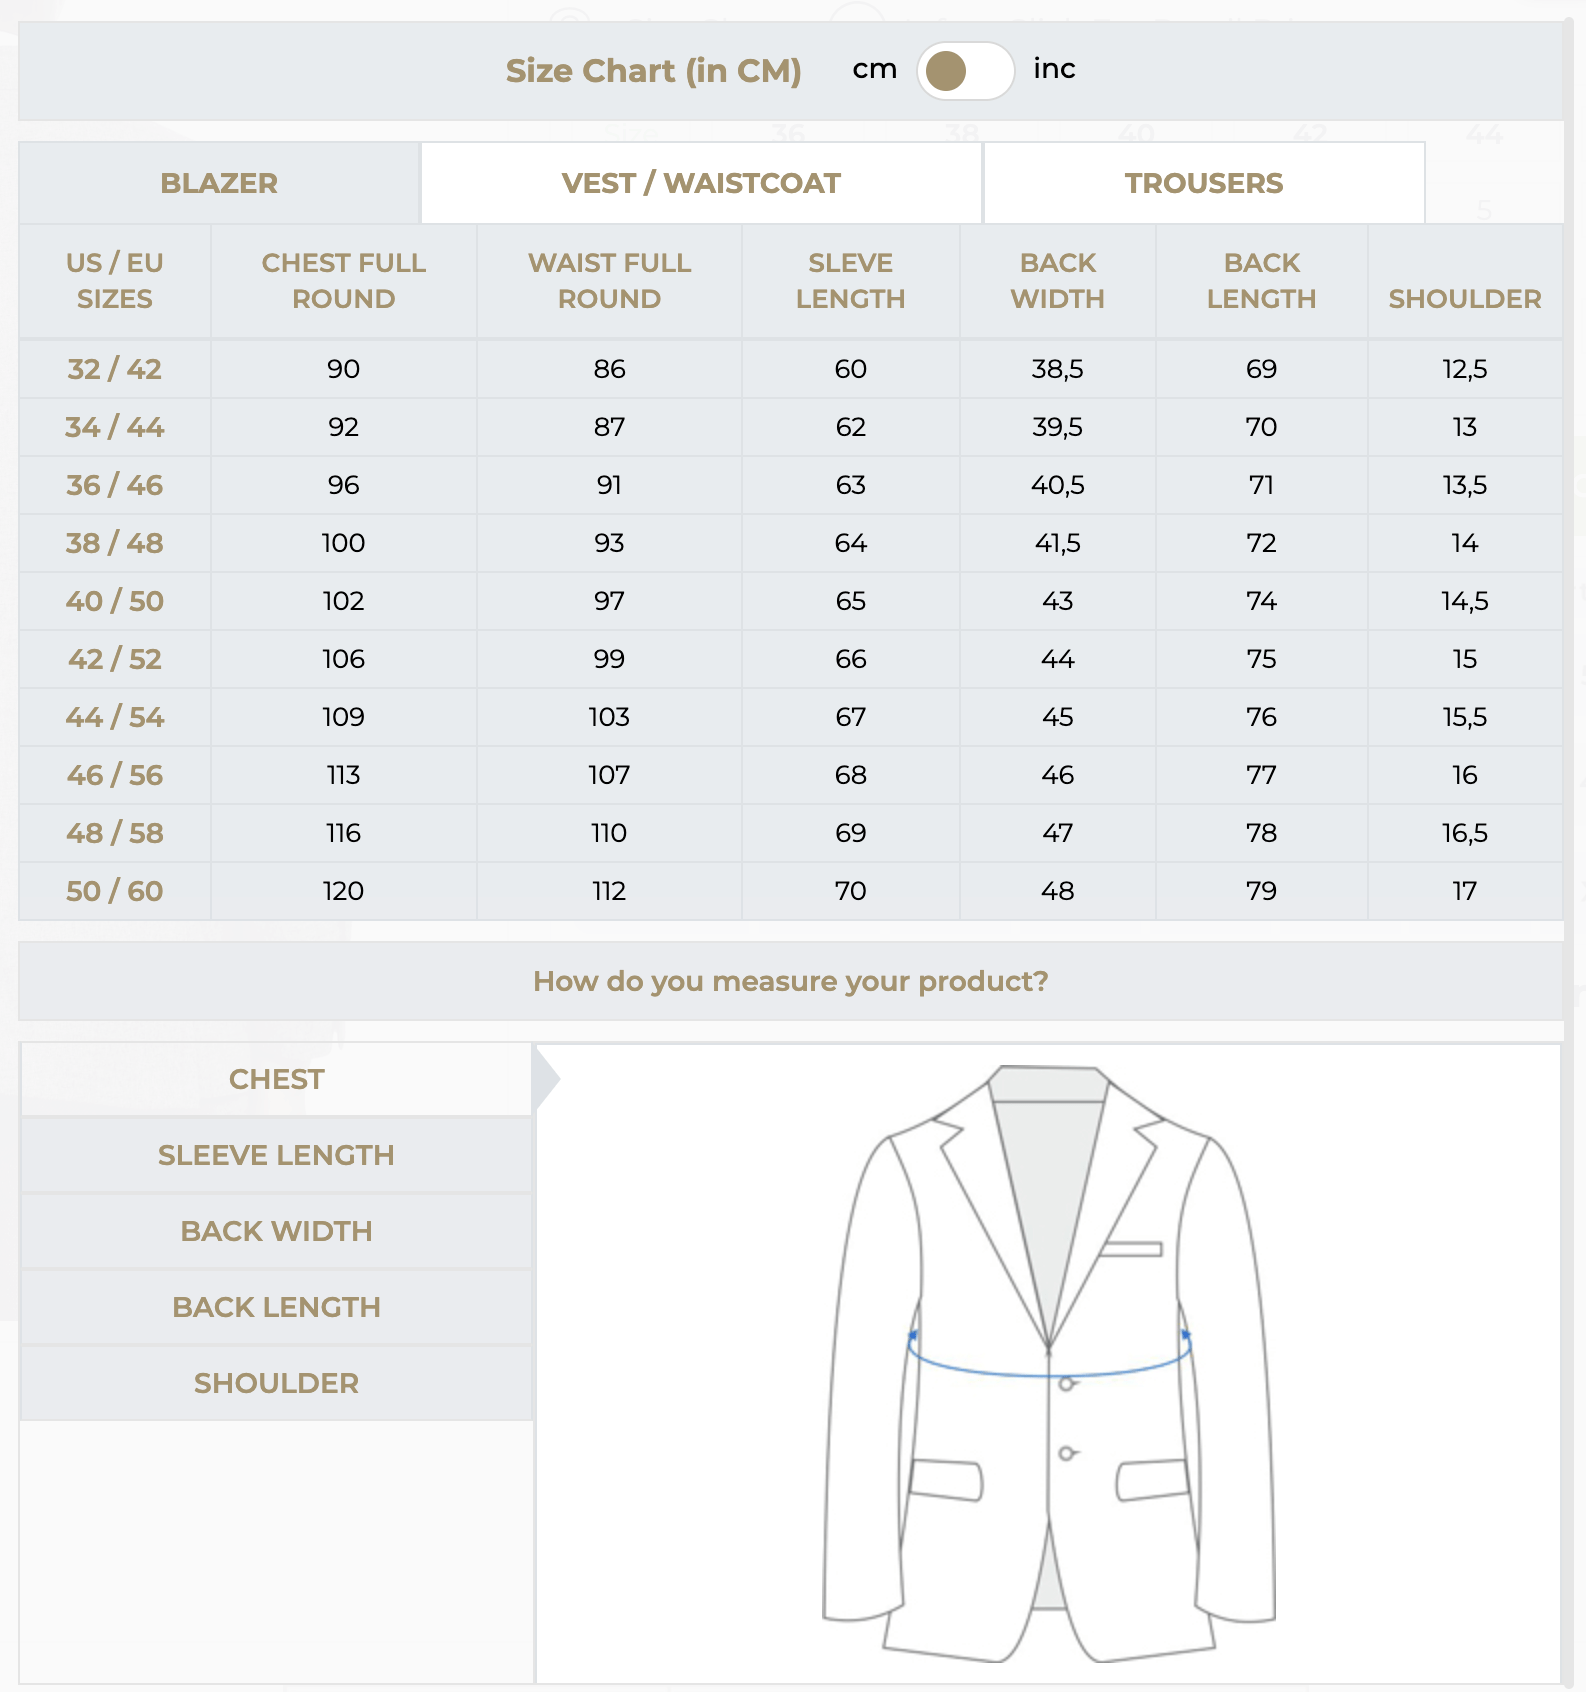Open the TROUSERS tab
This screenshot has width=1586, height=1692.
click(1204, 183)
